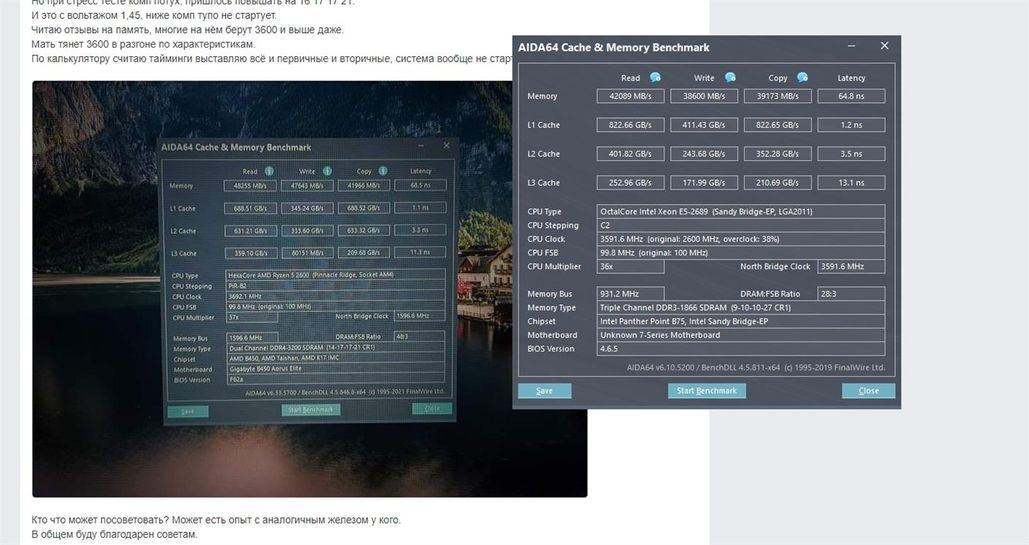Click L2 Cache Copy value 352.28 GB/s
Screen dimensions: 1029x545
(x=777, y=154)
